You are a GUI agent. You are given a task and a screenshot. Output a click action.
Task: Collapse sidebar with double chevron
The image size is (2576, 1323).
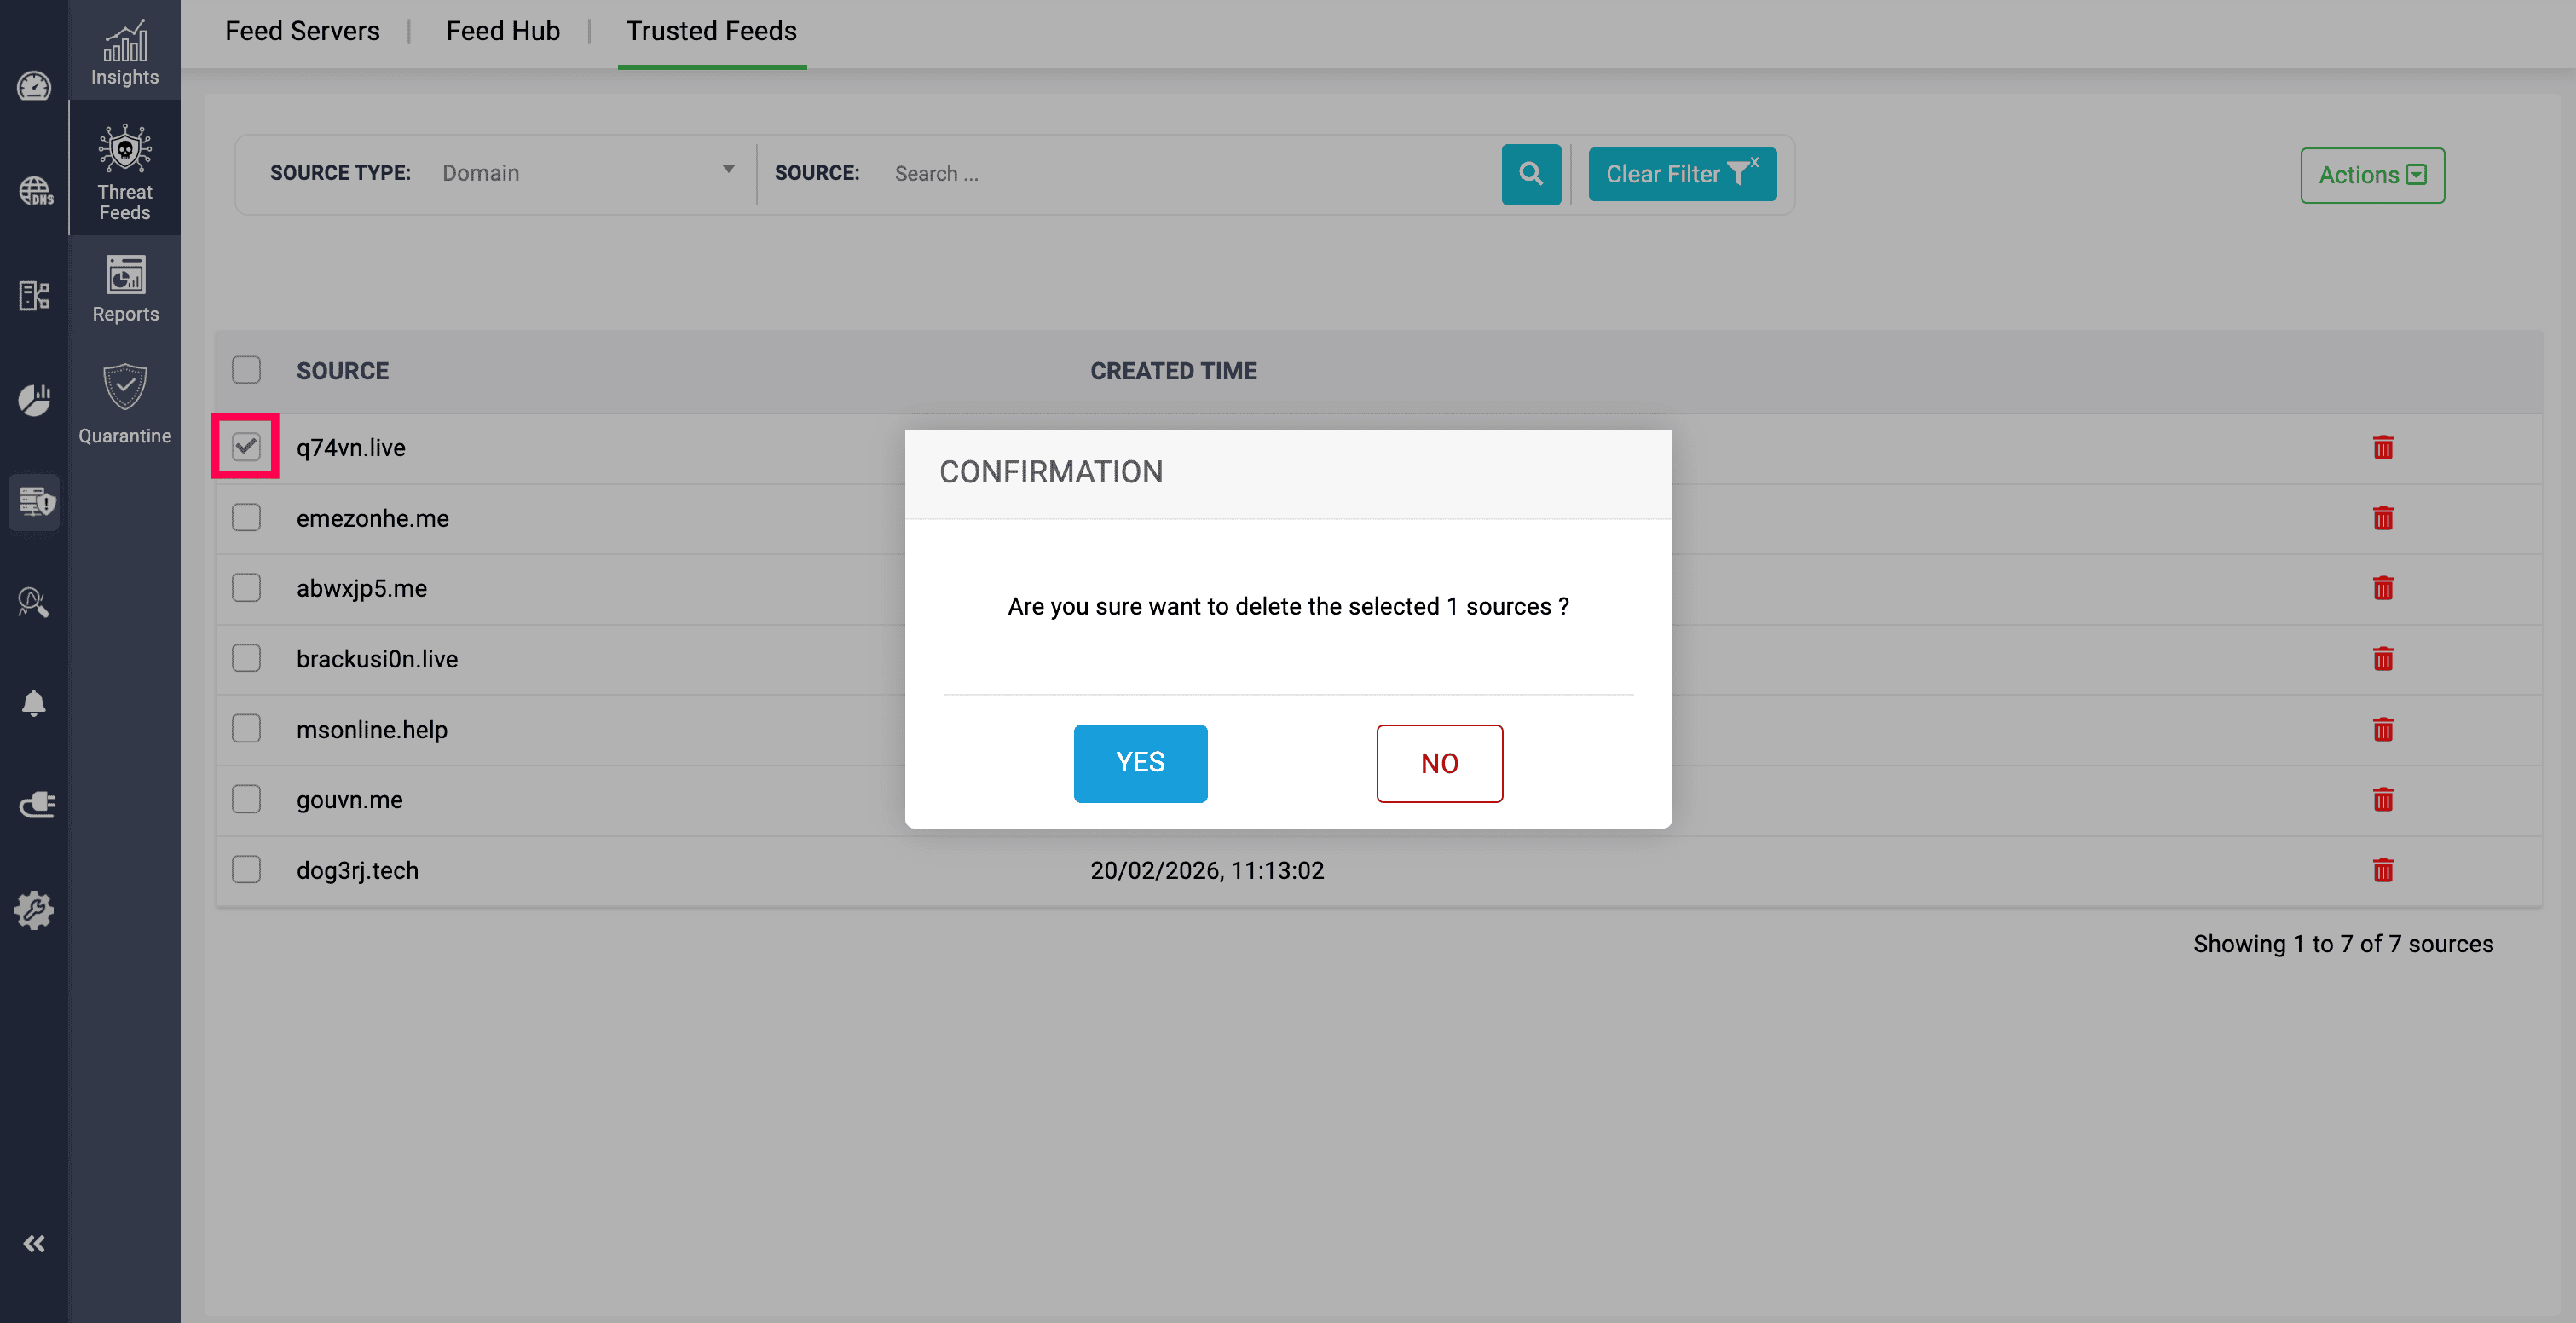click(34, 1243)
